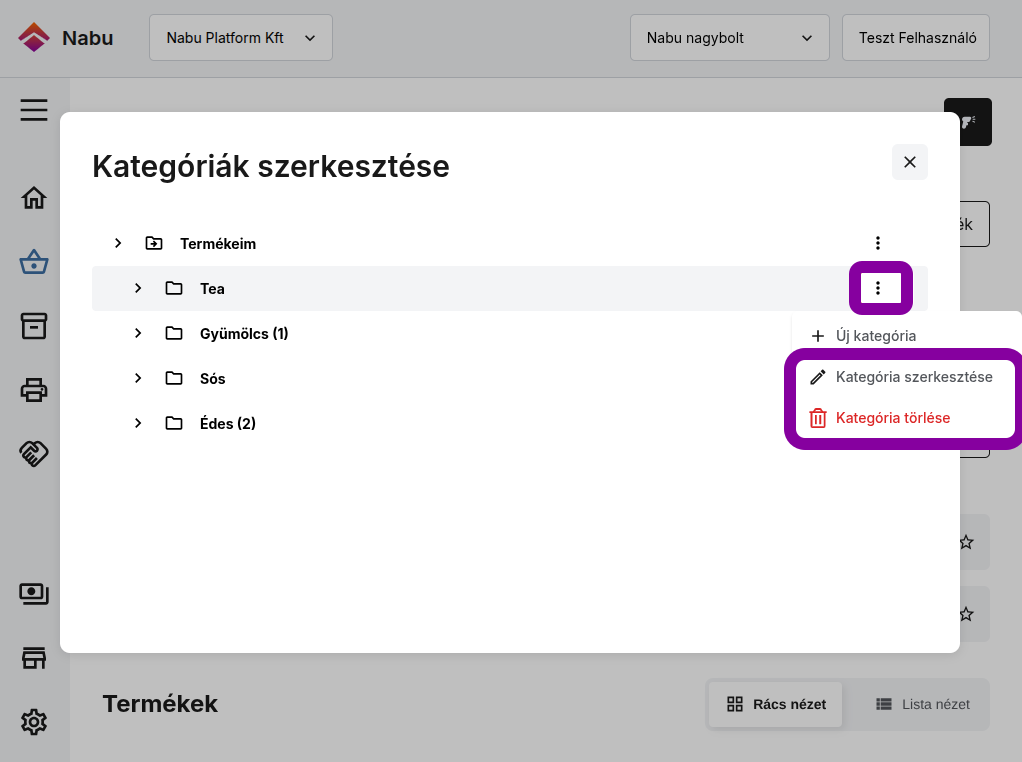Image resolution: width=1022 pixels, height=762 pixels.
Task: Select the Tea category row
Action: coord(510,288)
